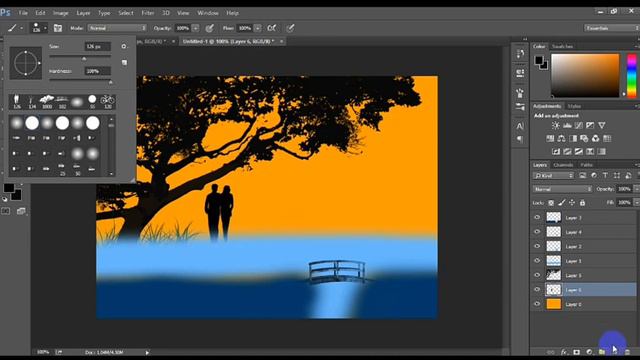
Task: Open the Brush tool preset picker icon
Action: (14, 28)
